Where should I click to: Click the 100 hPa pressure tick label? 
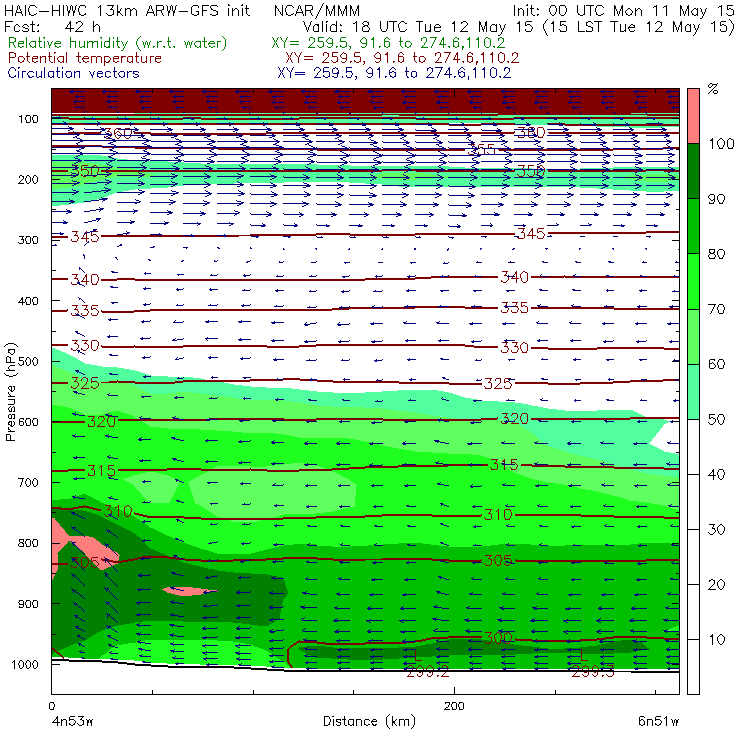[x=28, y=119]
